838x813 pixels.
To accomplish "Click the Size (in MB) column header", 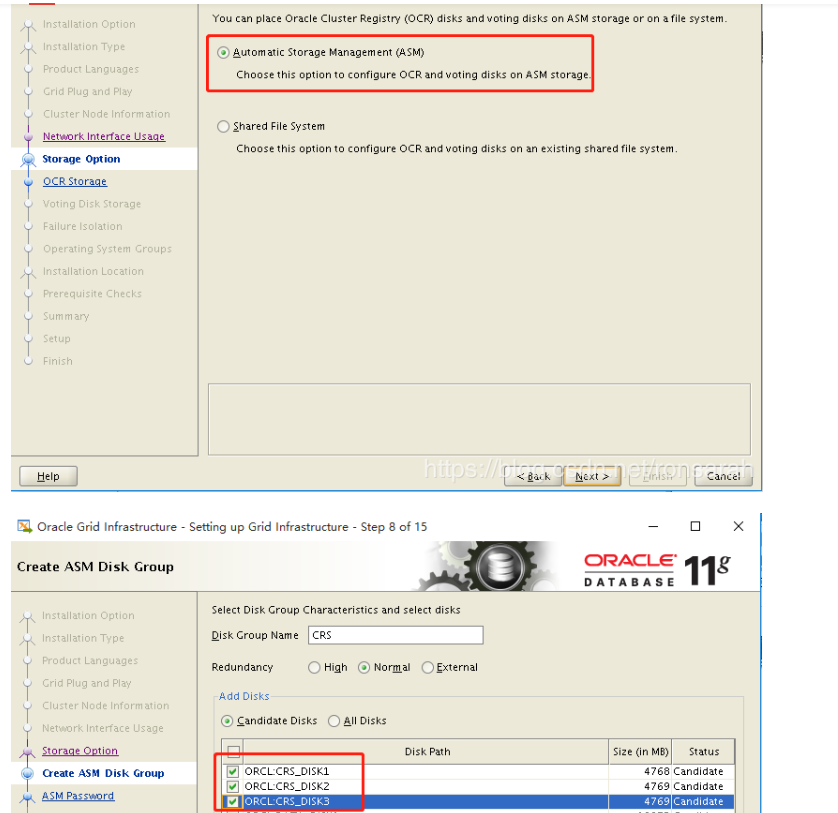I will click(x=640, y=752).
